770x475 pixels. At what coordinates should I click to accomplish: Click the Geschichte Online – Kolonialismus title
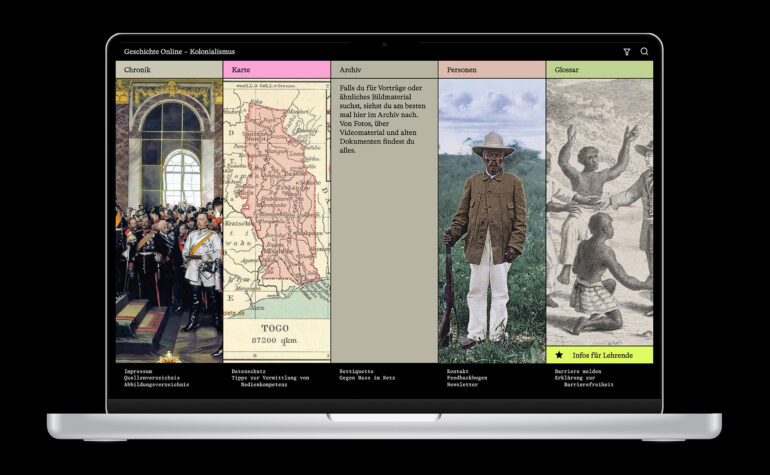179,52
